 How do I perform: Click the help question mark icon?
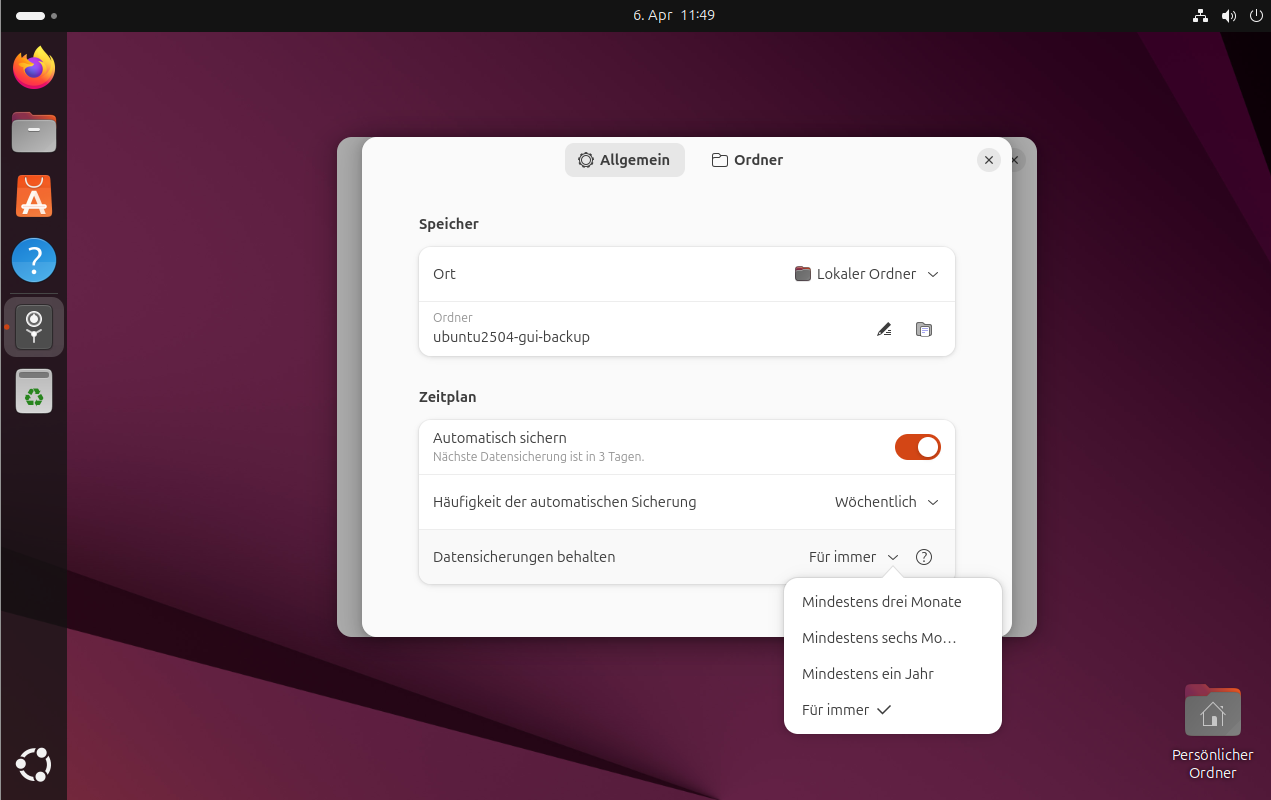[x=924, y=557]
